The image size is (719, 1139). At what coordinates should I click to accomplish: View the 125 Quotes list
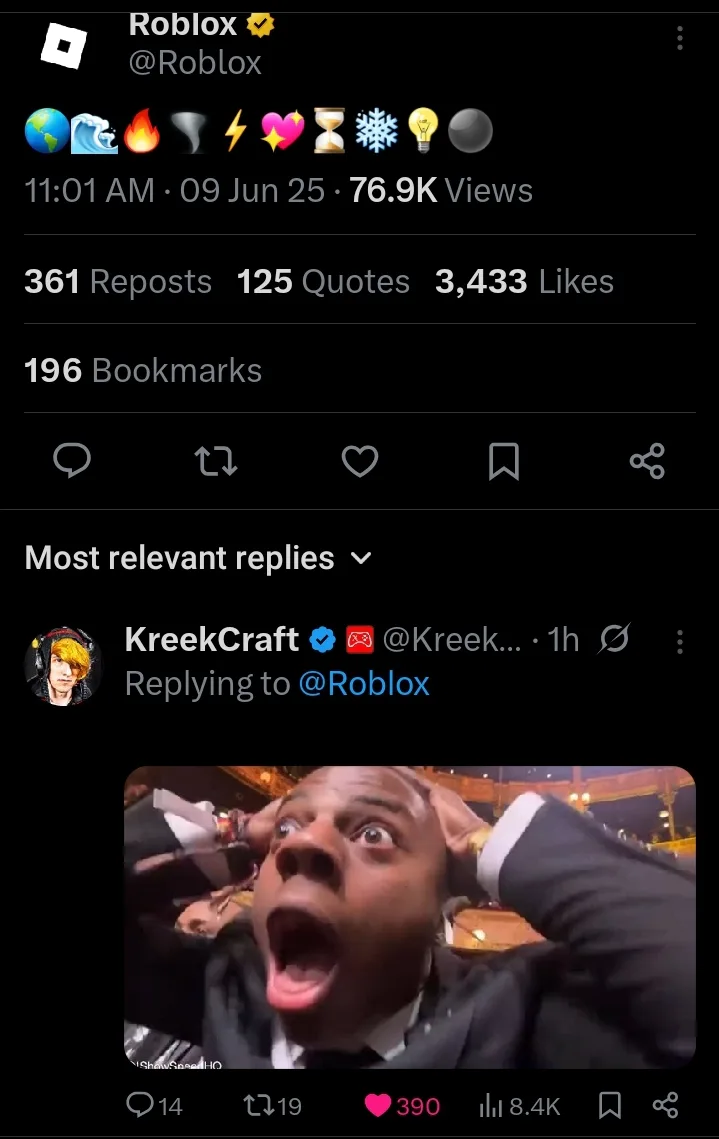click(x=323, y=282)
